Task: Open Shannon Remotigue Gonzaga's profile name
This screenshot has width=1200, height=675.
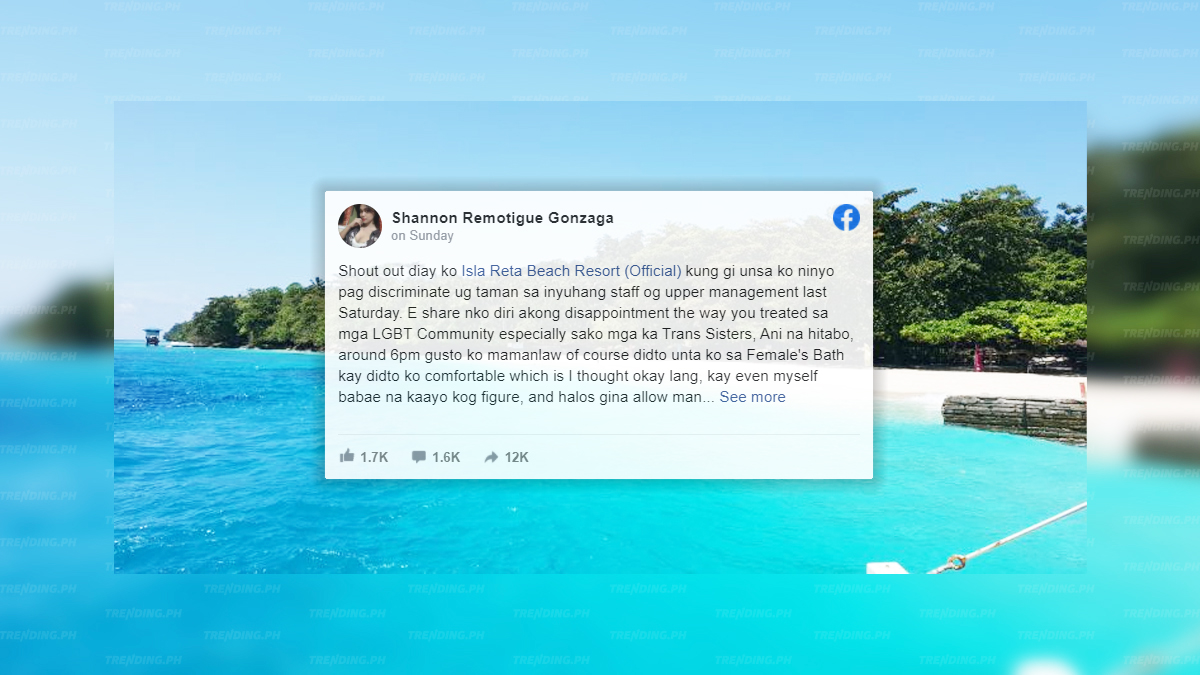Action: [x=503, y=217]
